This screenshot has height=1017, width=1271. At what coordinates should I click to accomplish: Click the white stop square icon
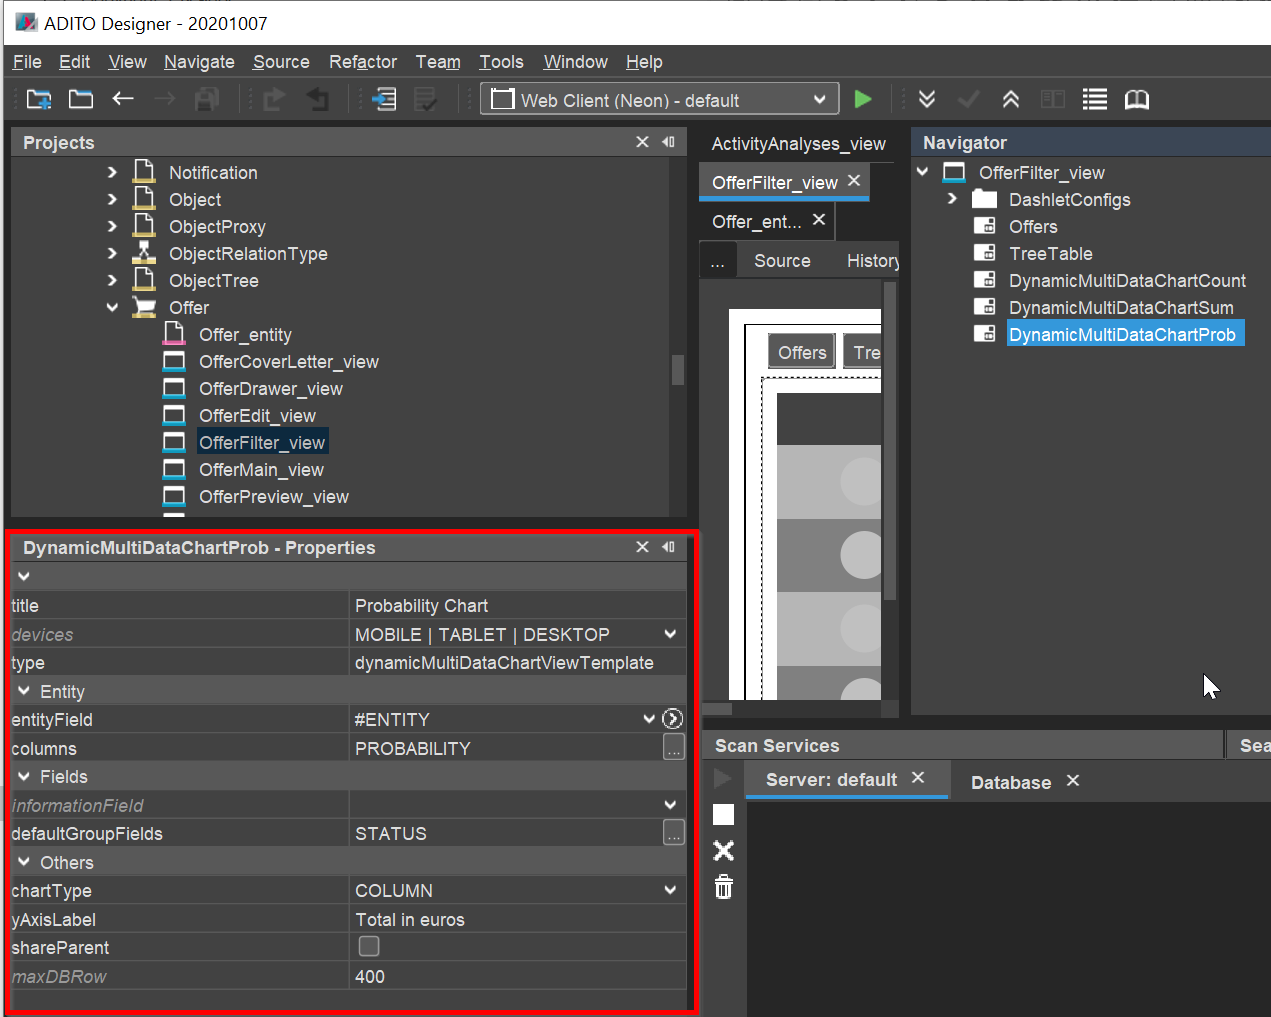[724, 815]
